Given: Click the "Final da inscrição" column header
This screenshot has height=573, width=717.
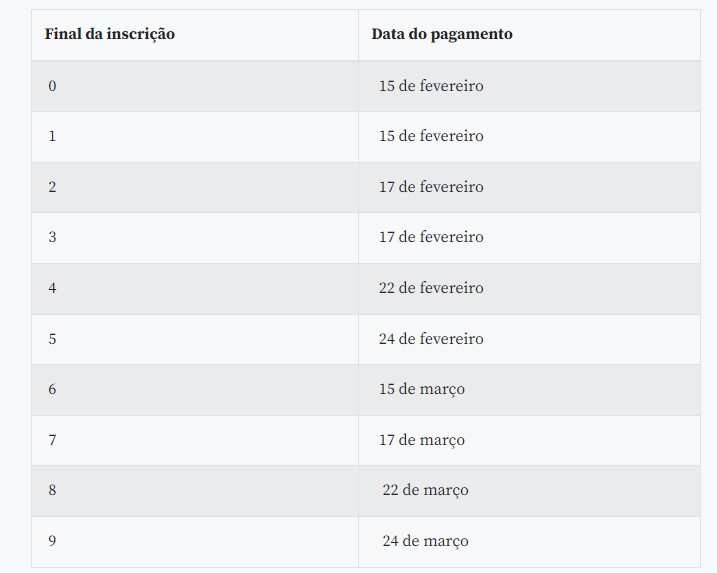Looking at the screenshot, I should pos(110,34).
